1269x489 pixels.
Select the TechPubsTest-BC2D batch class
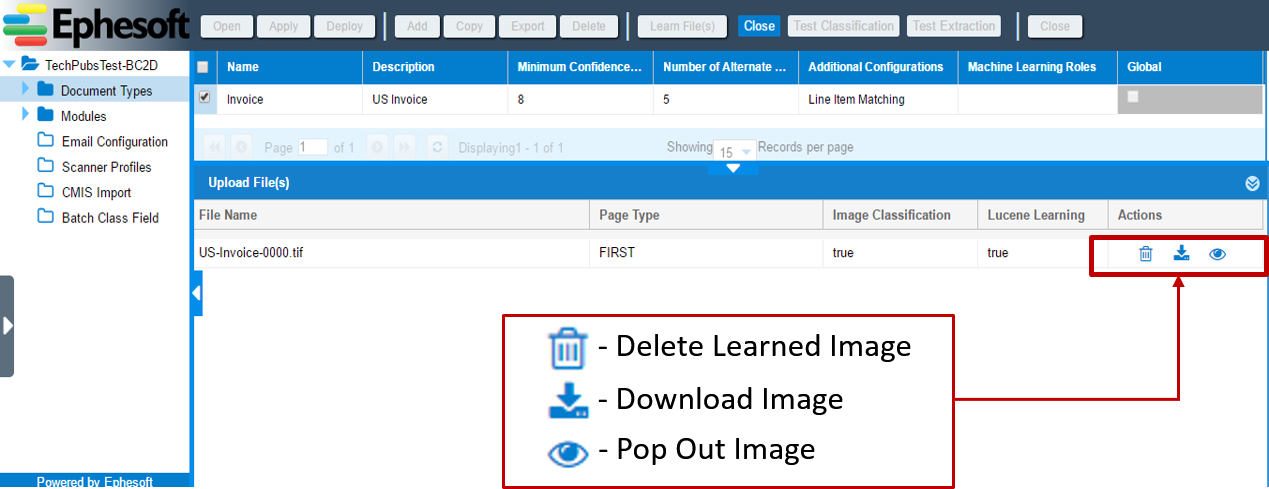tap(101, 65)
